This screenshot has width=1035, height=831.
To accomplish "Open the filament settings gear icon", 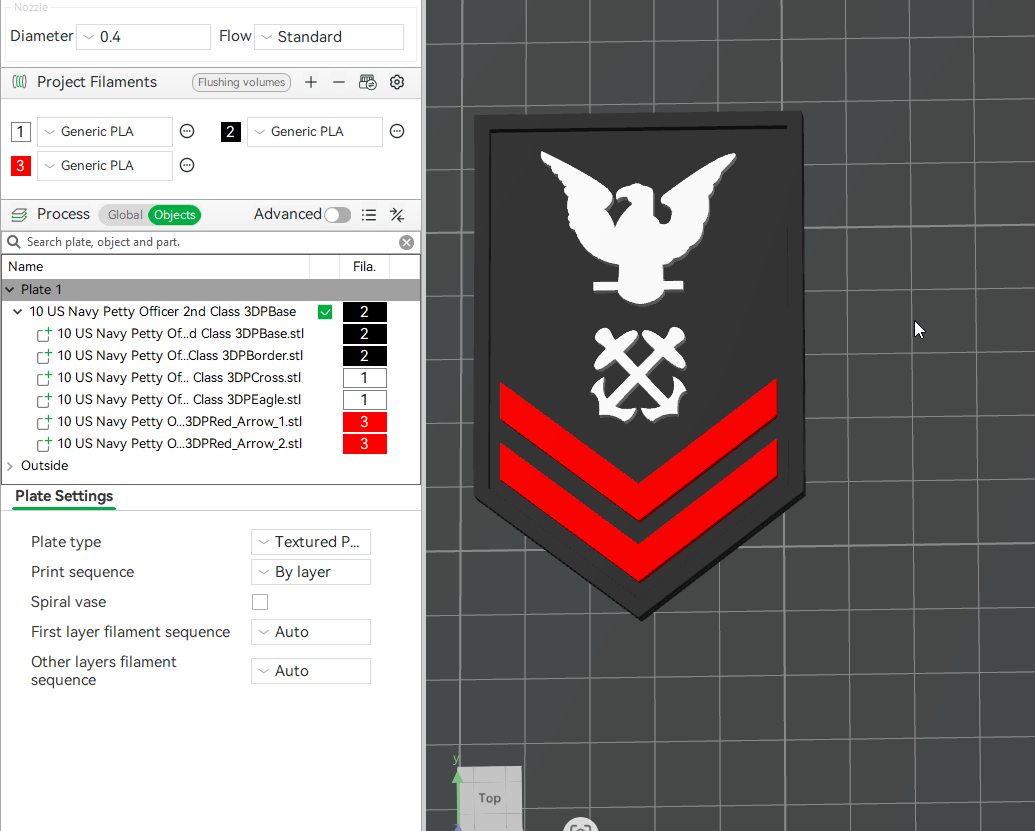I will 397,82.
